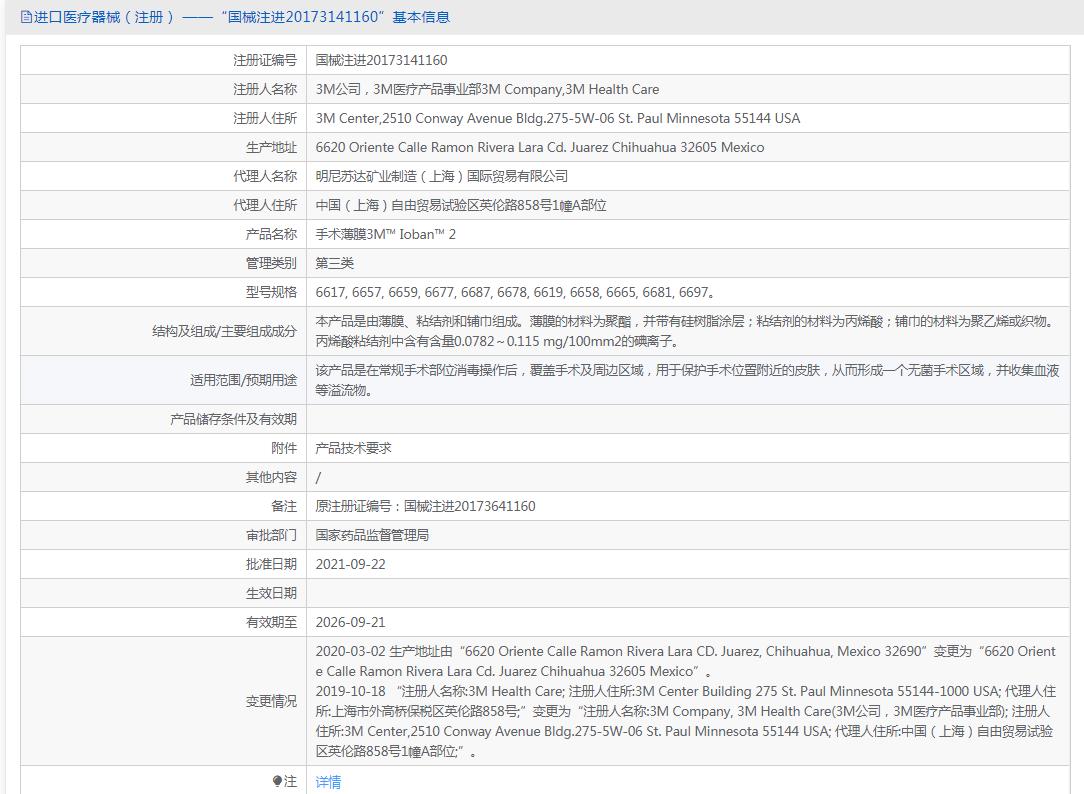The image size is (1084, 794).
Task: Select the 2020-03-02 change record line
Action: (686, 661)
